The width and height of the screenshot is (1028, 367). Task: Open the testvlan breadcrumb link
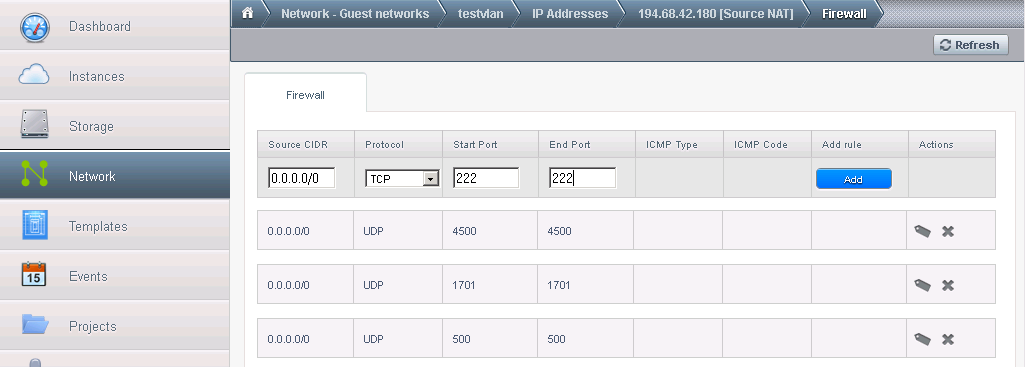481,14
